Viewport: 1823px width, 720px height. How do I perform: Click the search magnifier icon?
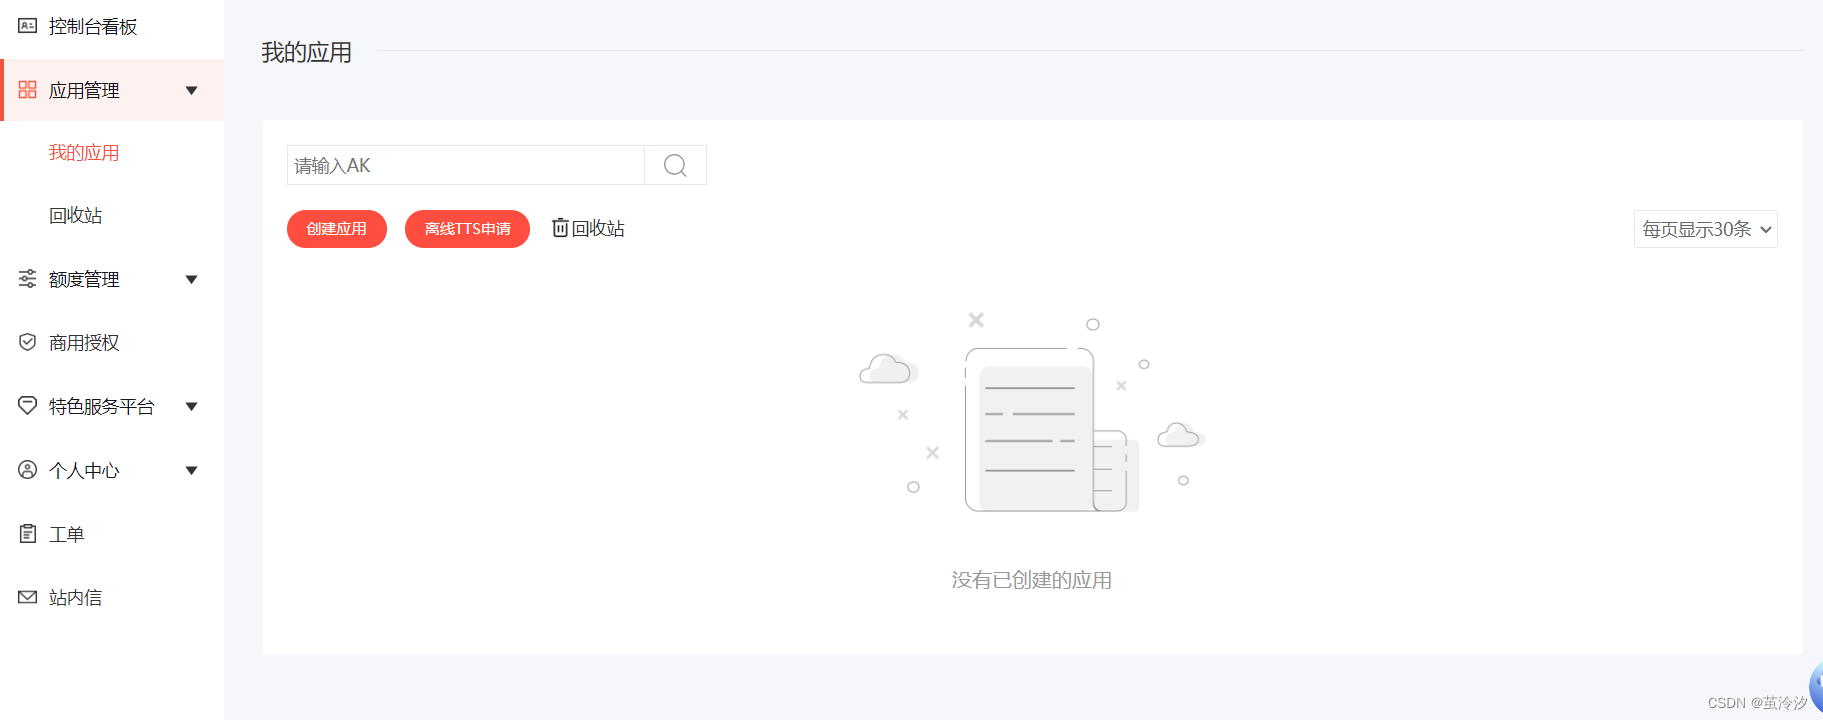tap(675, 165)
